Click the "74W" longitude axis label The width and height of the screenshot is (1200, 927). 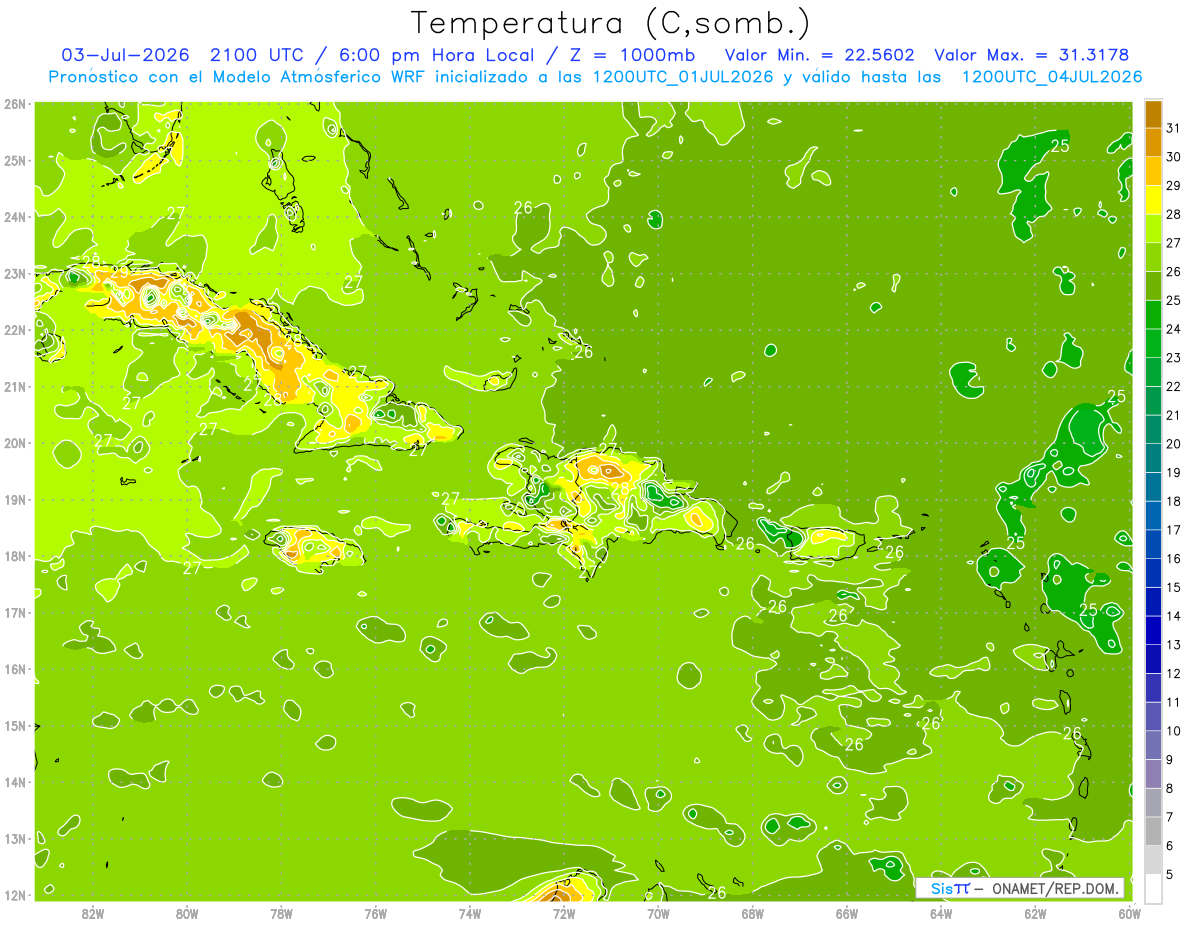click(x=469, y=913)
